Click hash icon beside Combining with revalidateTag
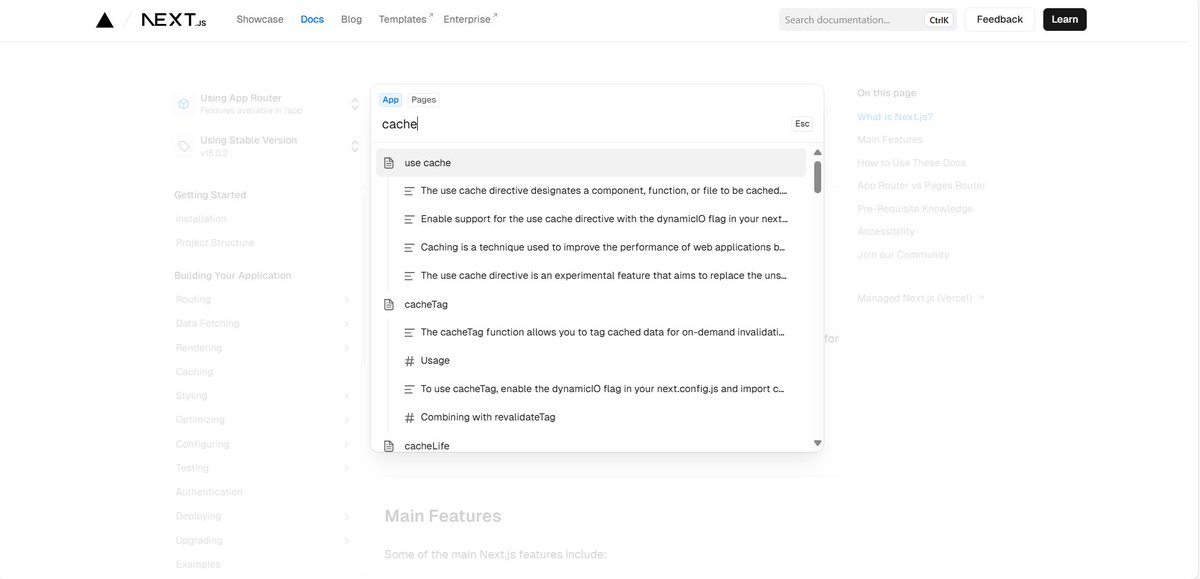Screen dimensions: 1200x579 click(x=409, y=417)
